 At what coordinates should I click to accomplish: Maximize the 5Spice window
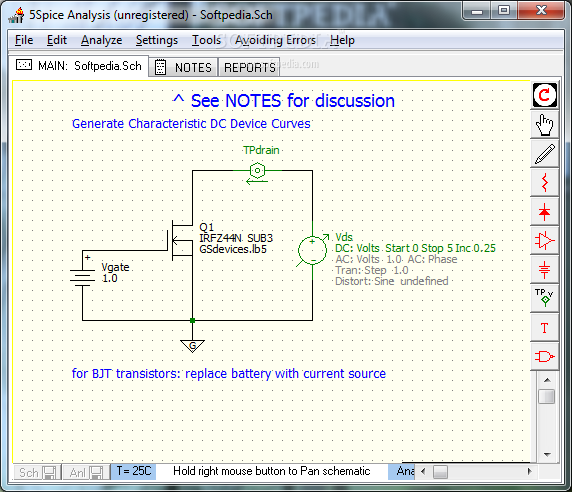click(x=504, y=11)
